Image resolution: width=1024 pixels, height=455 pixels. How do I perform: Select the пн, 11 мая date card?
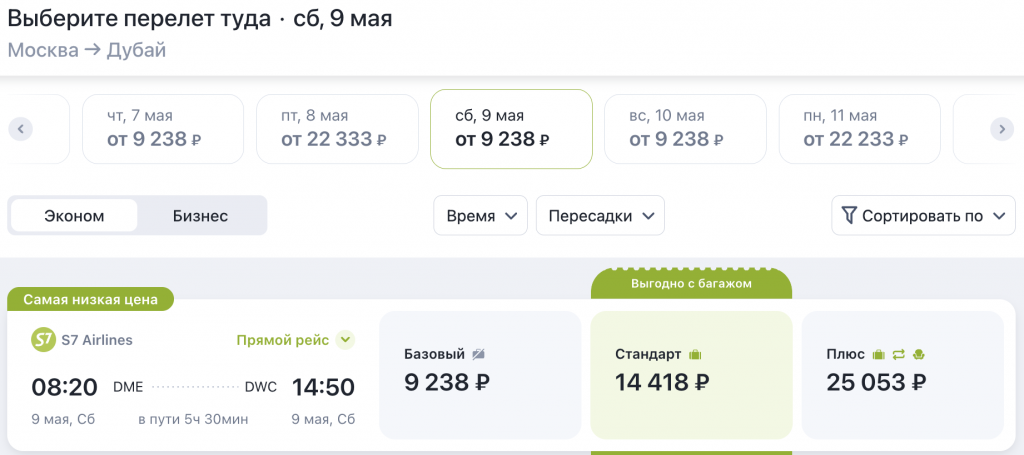coord(859,129)
